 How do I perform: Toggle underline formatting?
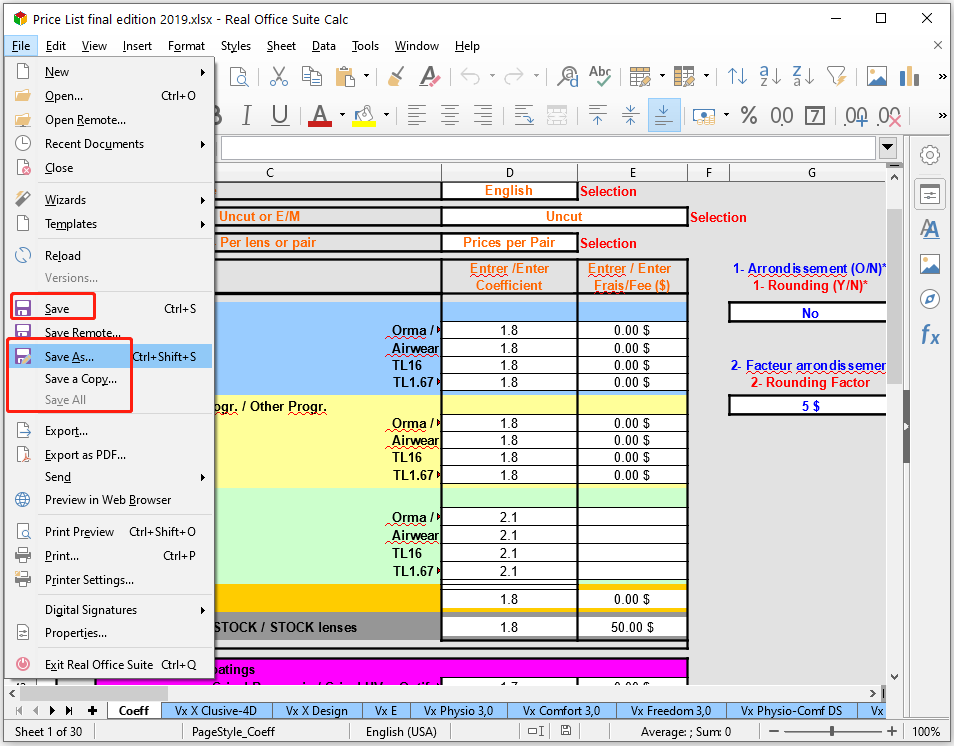(x=280, y=116)
